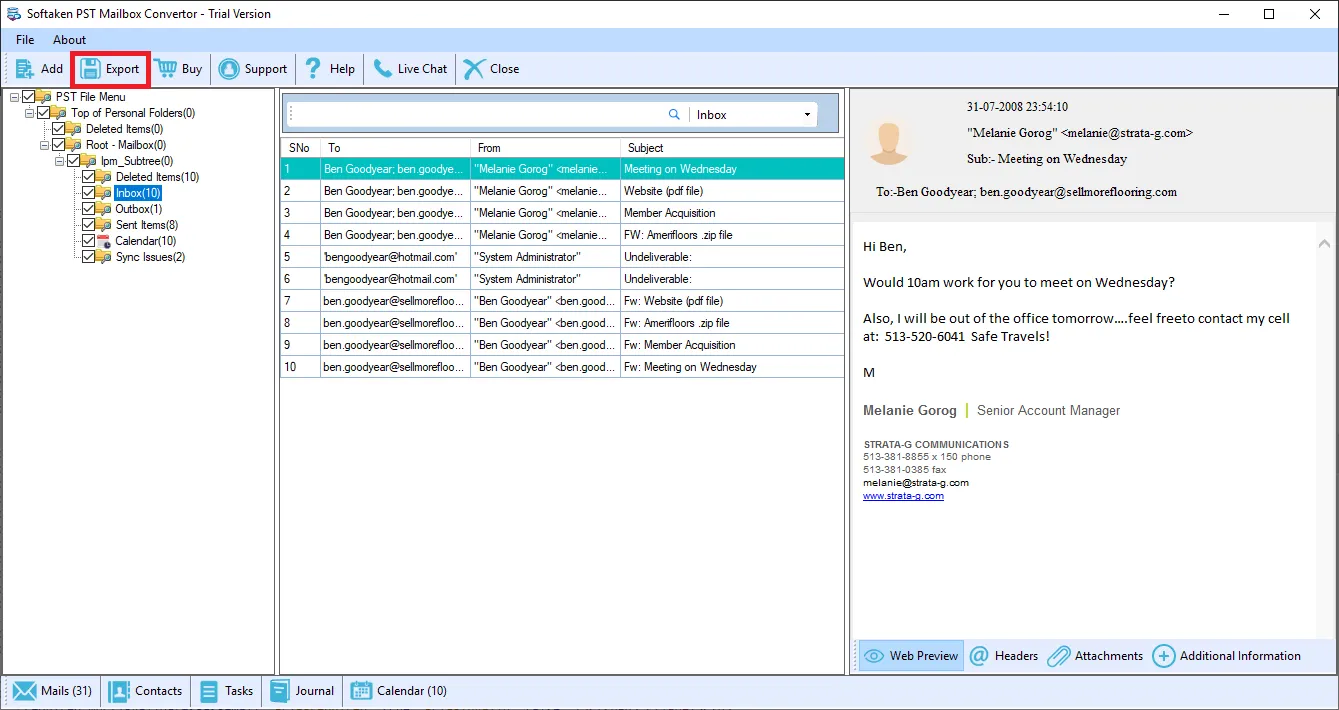Select row 10 Fw: Meeting on Wednesday
This screenshot has height=710, width=1339.
pyautogui.click(x=562, y=367)
